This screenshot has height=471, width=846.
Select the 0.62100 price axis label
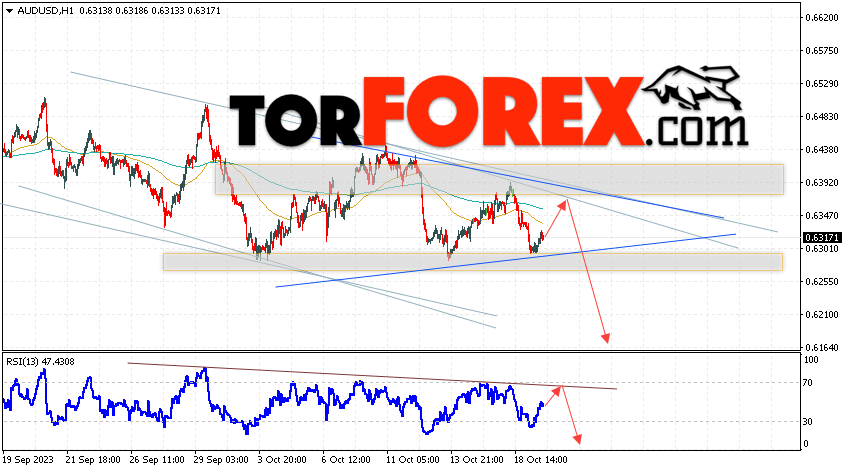point(822,315)
